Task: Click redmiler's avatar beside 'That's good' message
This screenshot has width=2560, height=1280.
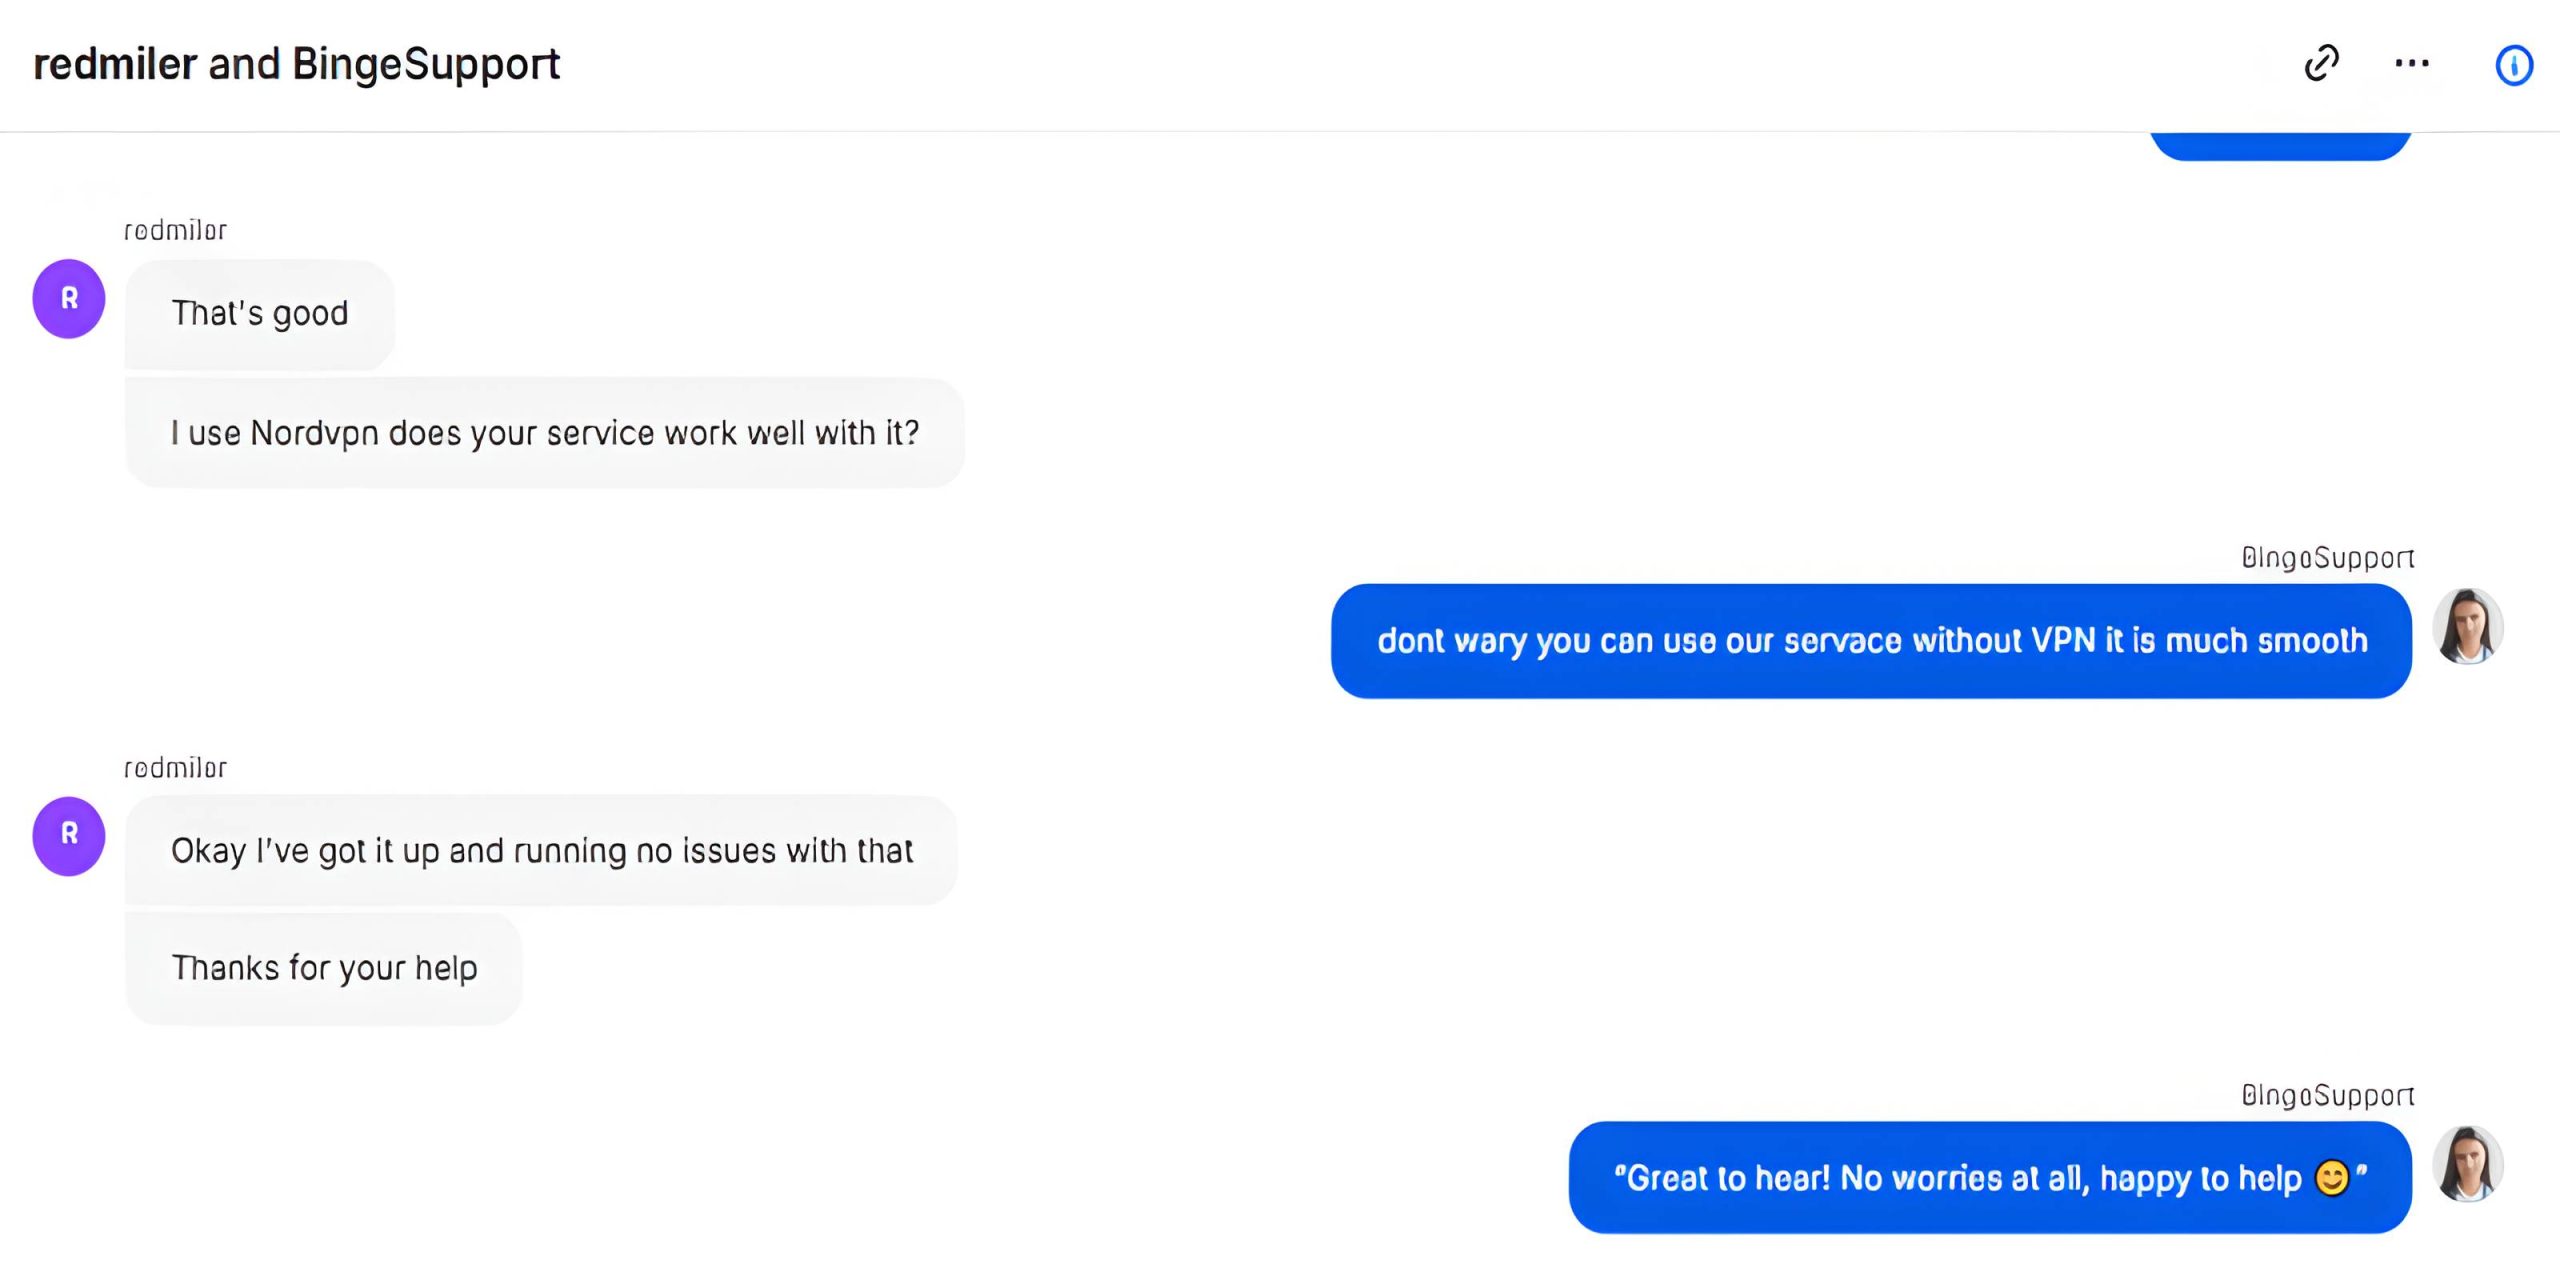Action: (69, 299)
